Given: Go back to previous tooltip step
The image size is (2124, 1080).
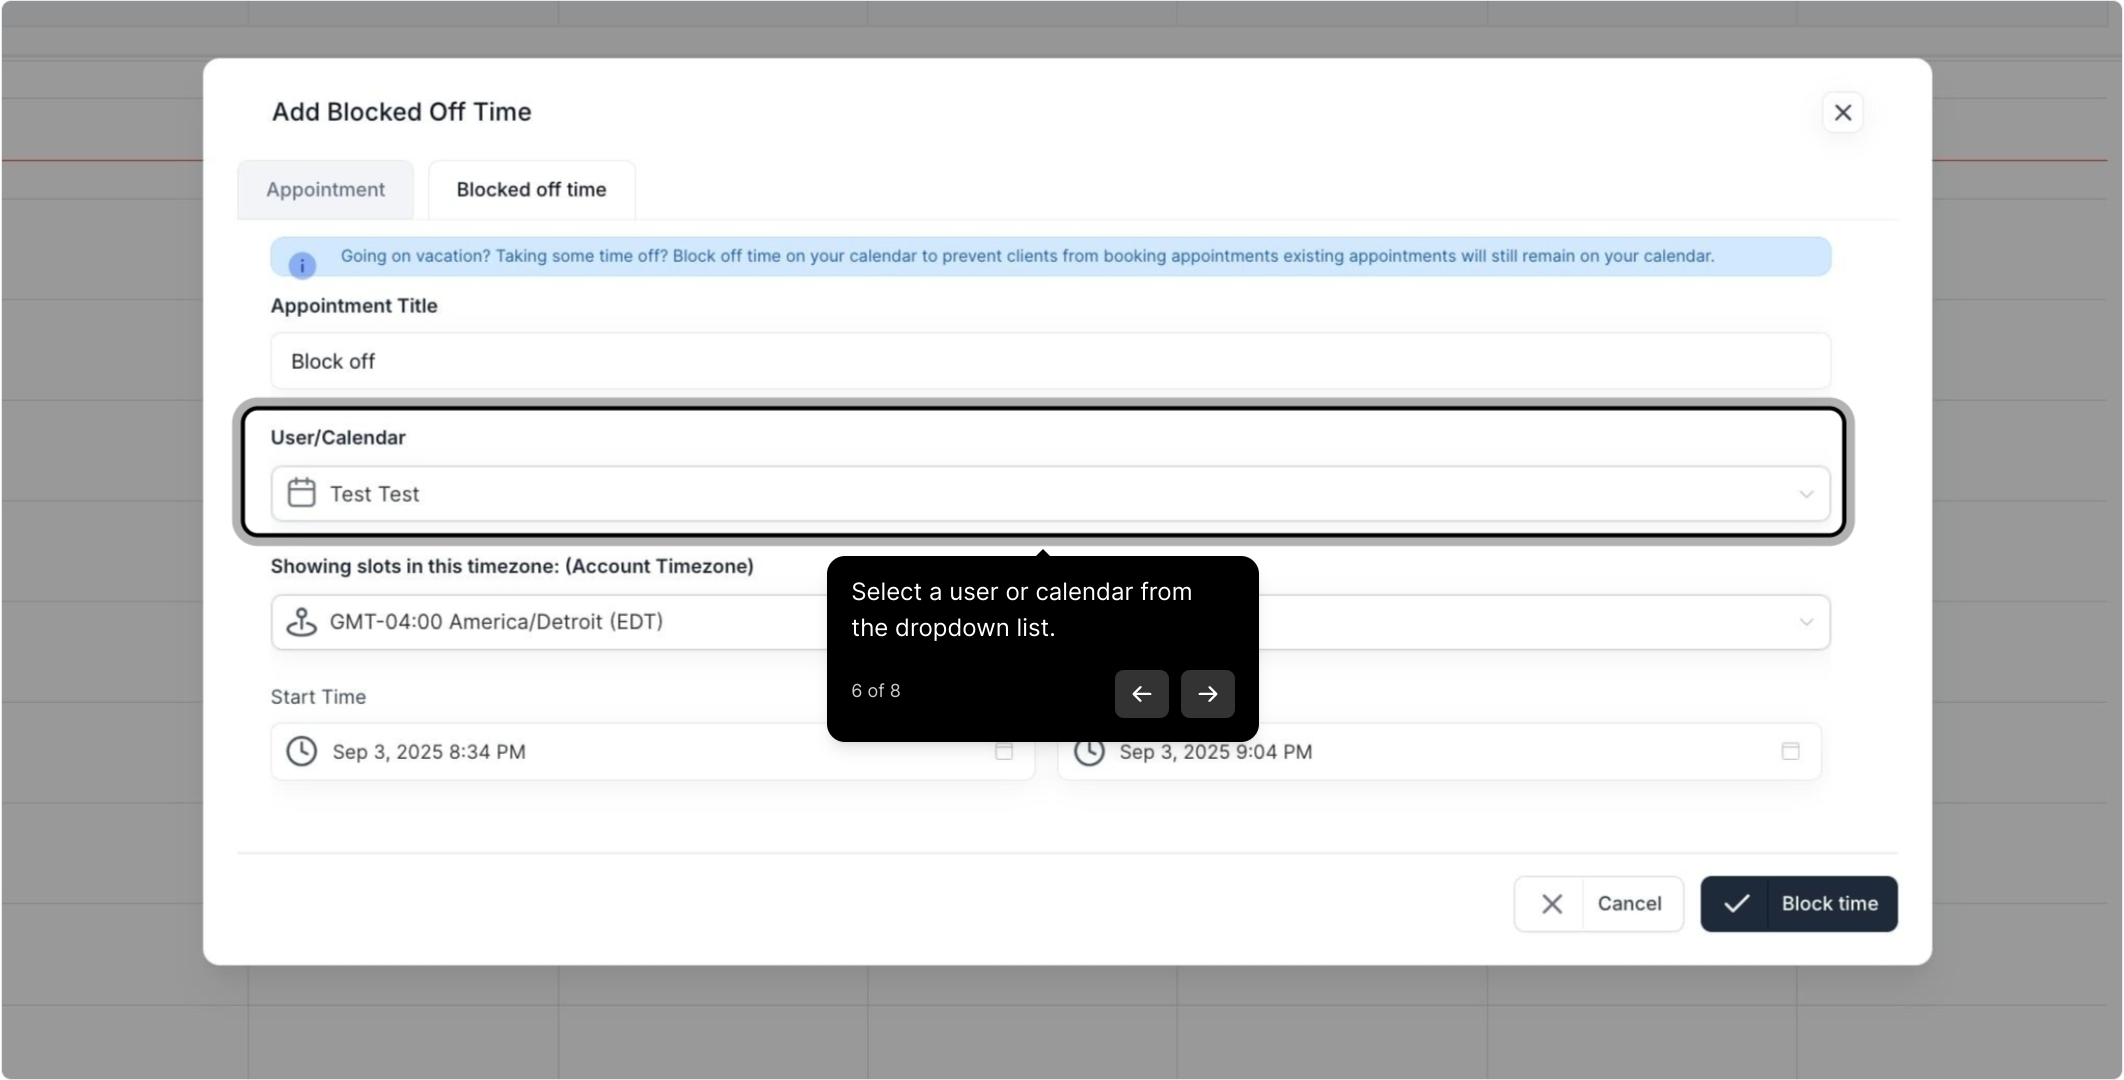Looking at the screenshot, I should coord(1141,694).
